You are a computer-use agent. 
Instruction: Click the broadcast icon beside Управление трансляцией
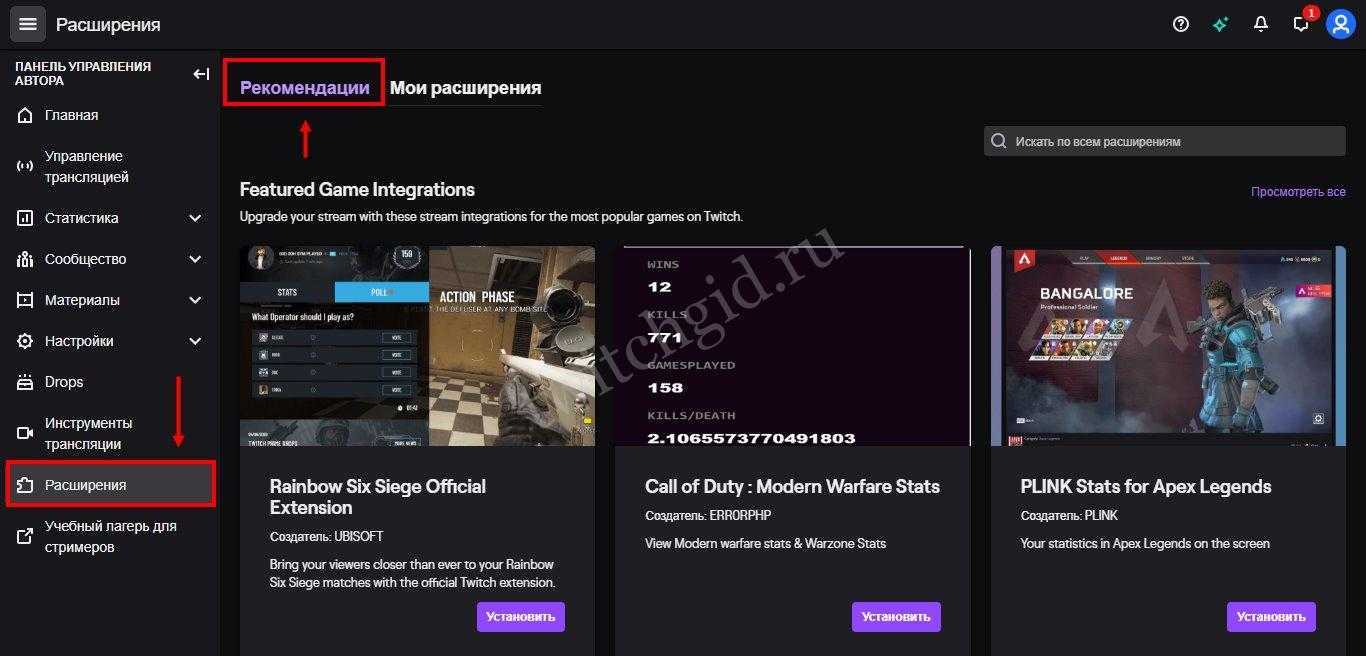pos(26,167)
